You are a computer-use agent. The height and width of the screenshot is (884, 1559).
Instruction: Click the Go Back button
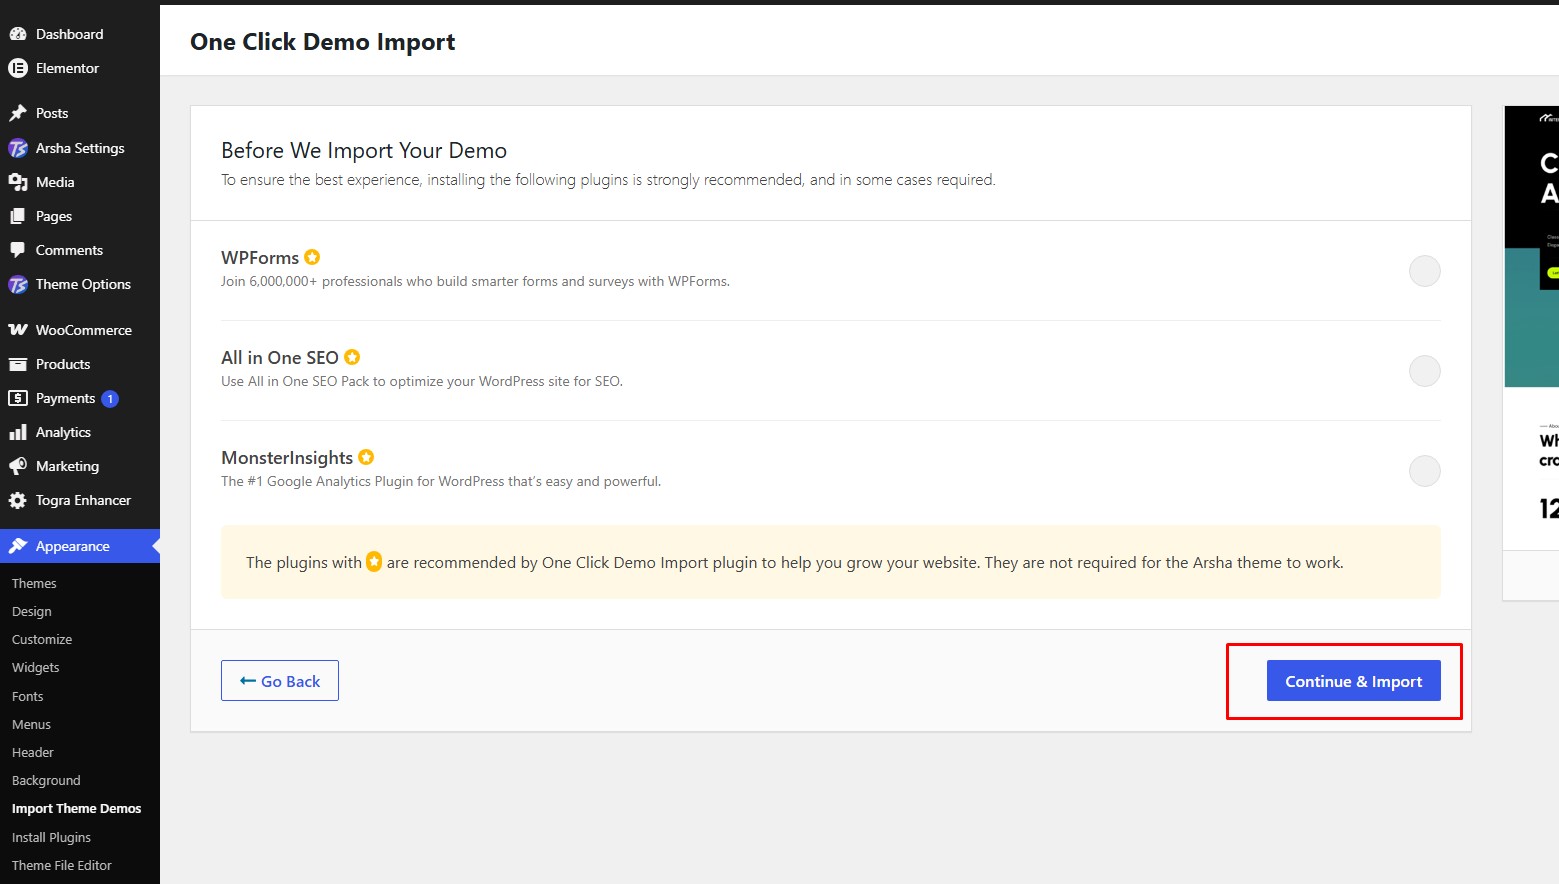280,681
